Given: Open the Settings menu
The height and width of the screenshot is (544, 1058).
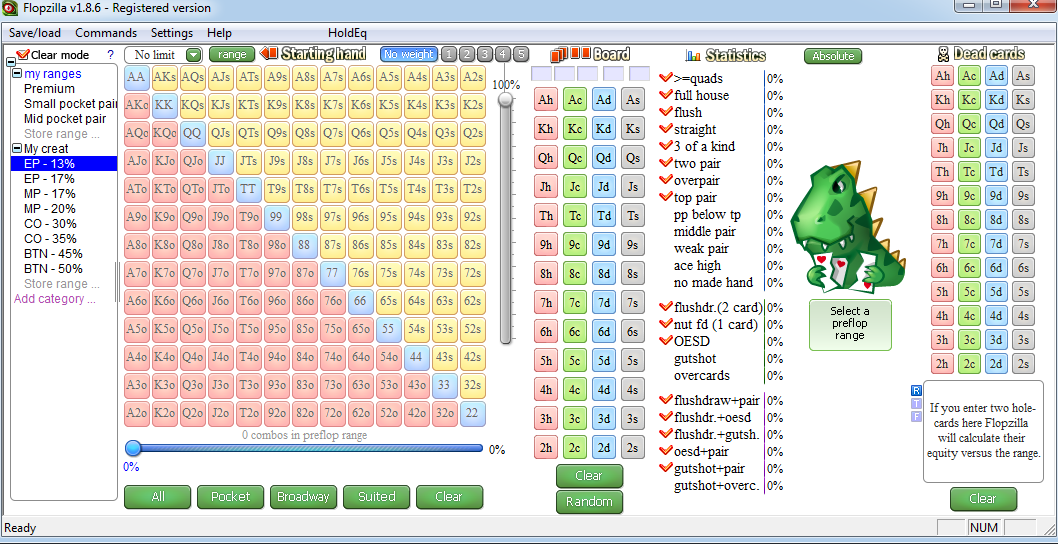Looking at the screenshot, I should [x=171, y=33].
